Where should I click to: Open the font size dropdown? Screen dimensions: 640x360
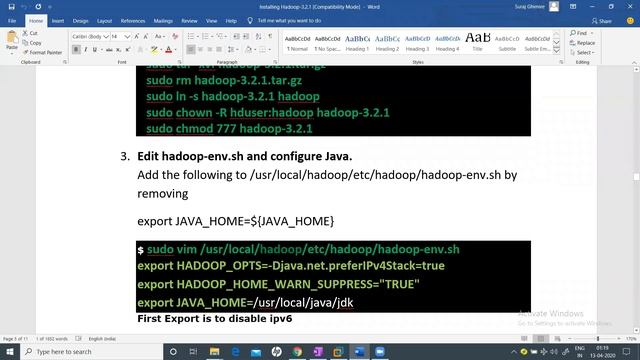(x=127, y=37)
